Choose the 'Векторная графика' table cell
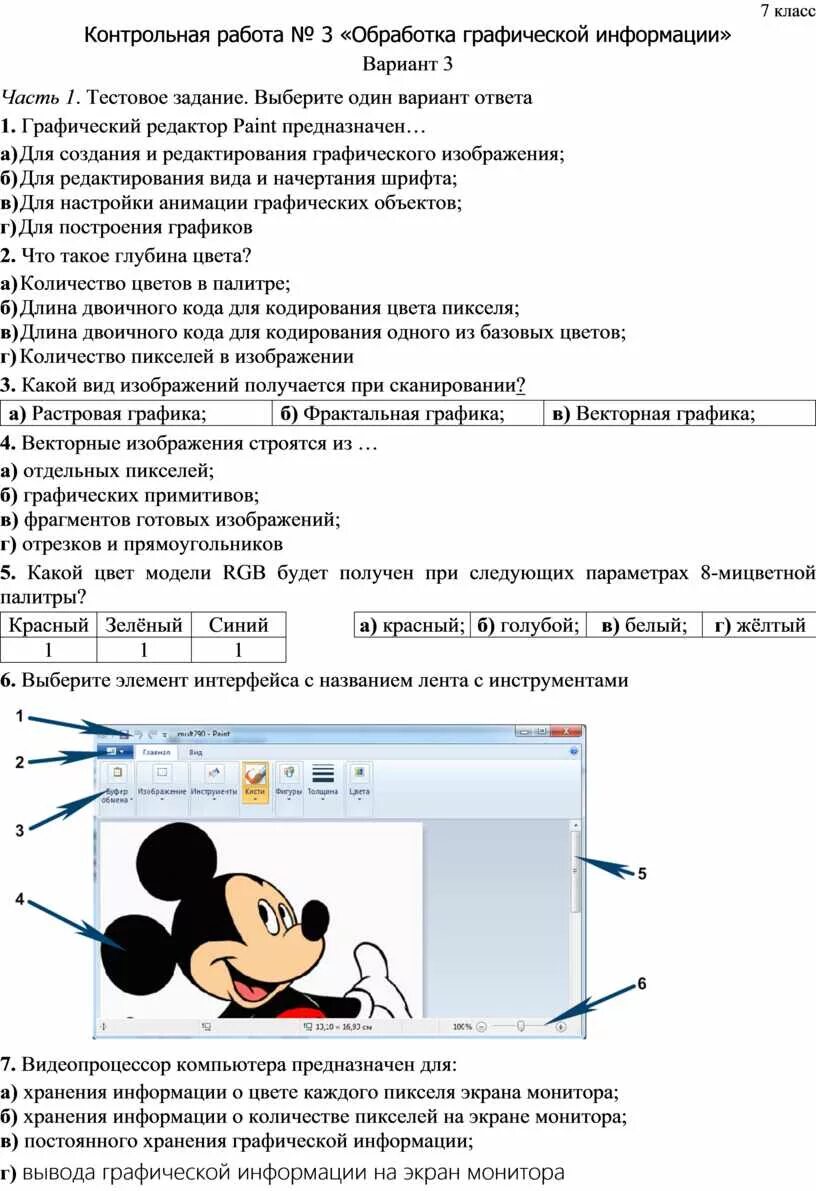Screen dimensions: 816x1191 (679, 413)
